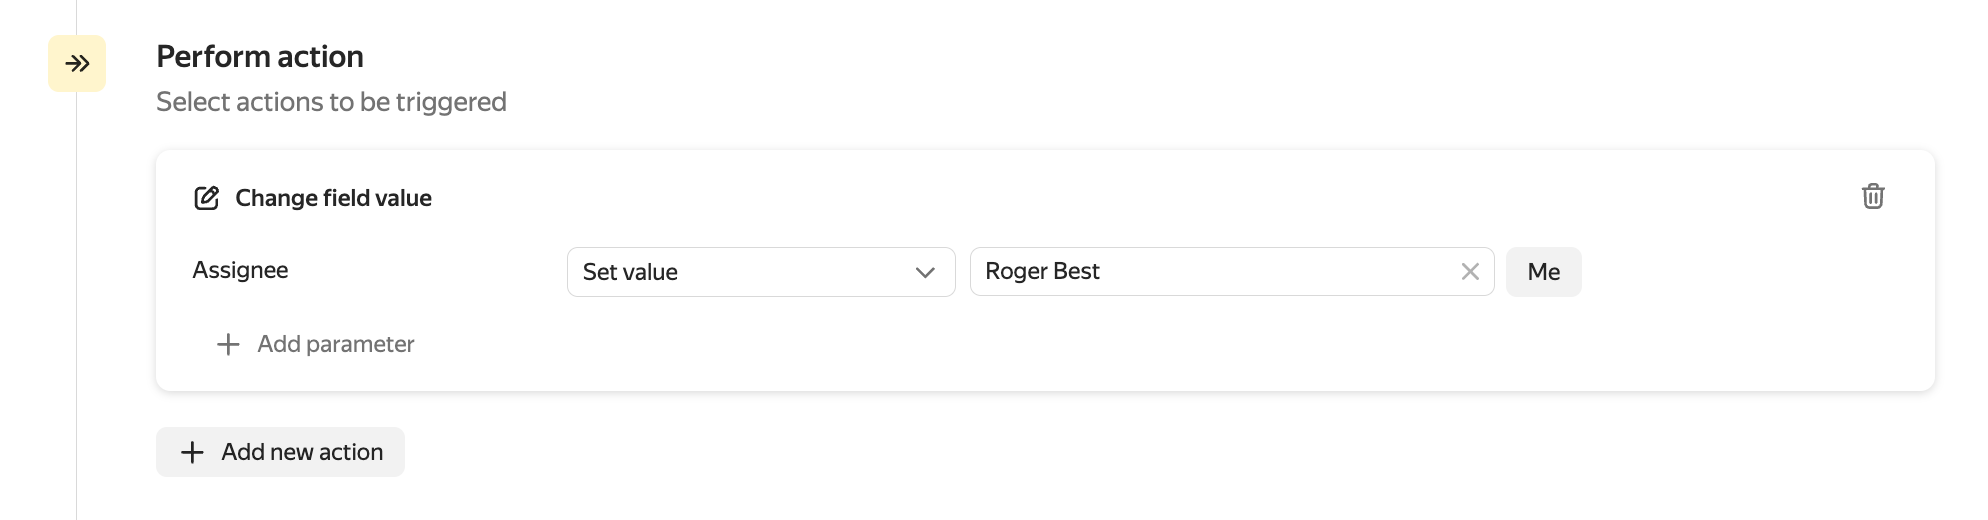Viewport: 1988px width, 520px height.
Task: Click the pencil edit icon beside Change field value
Action: [x=206, y=198]
